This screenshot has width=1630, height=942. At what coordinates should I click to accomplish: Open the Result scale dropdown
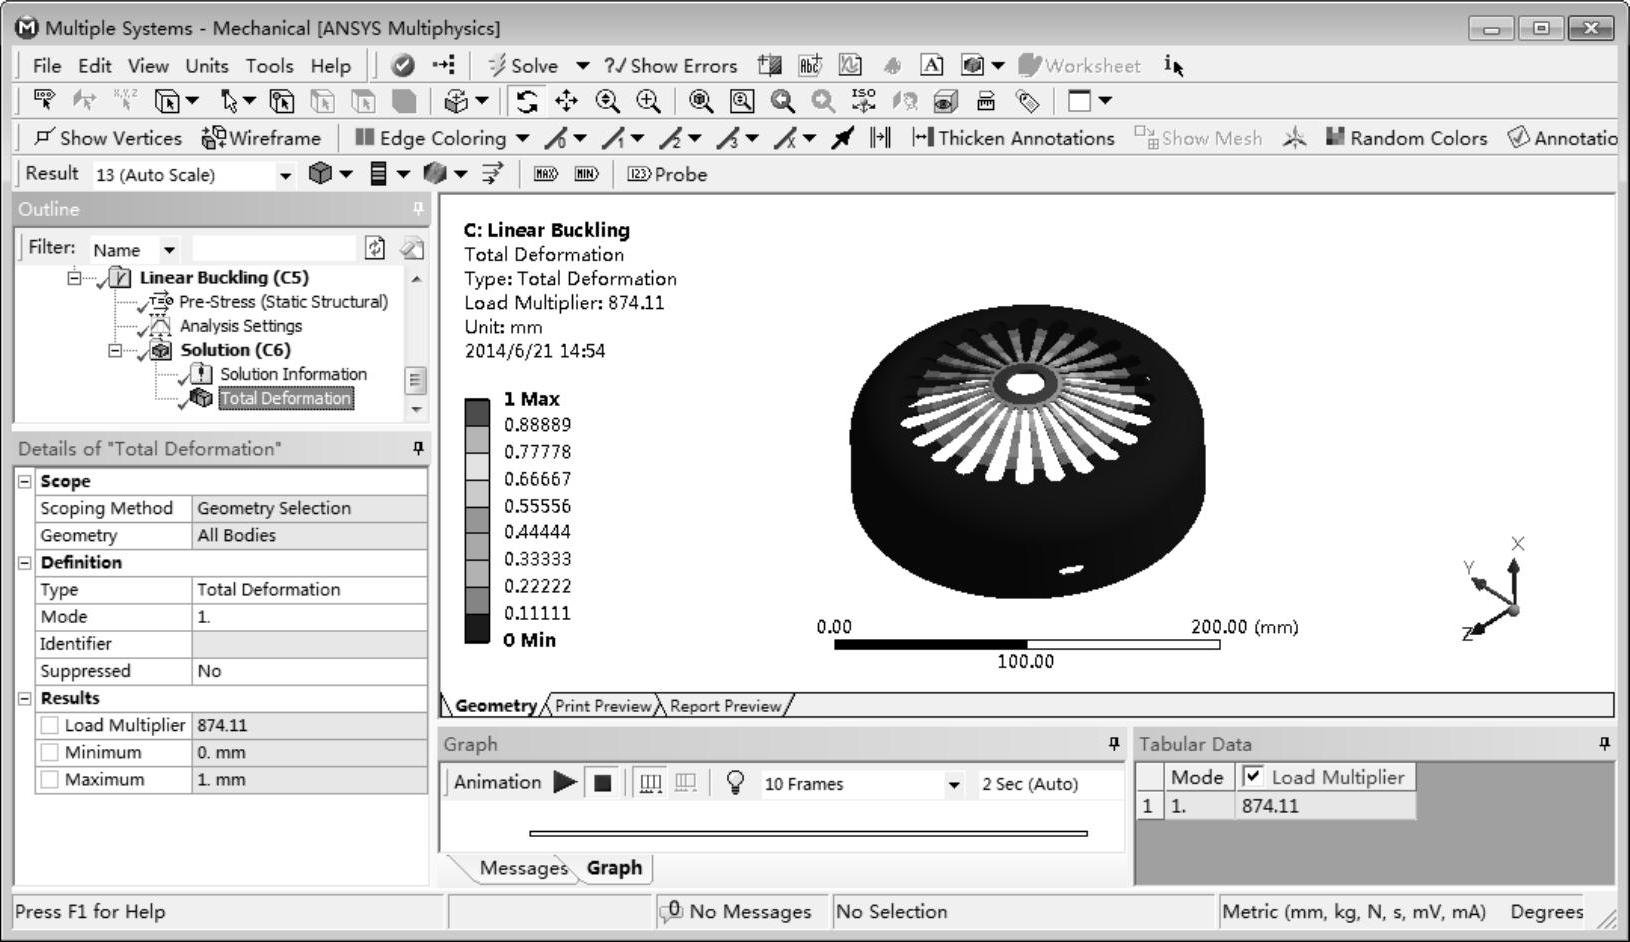pos(285,175)
